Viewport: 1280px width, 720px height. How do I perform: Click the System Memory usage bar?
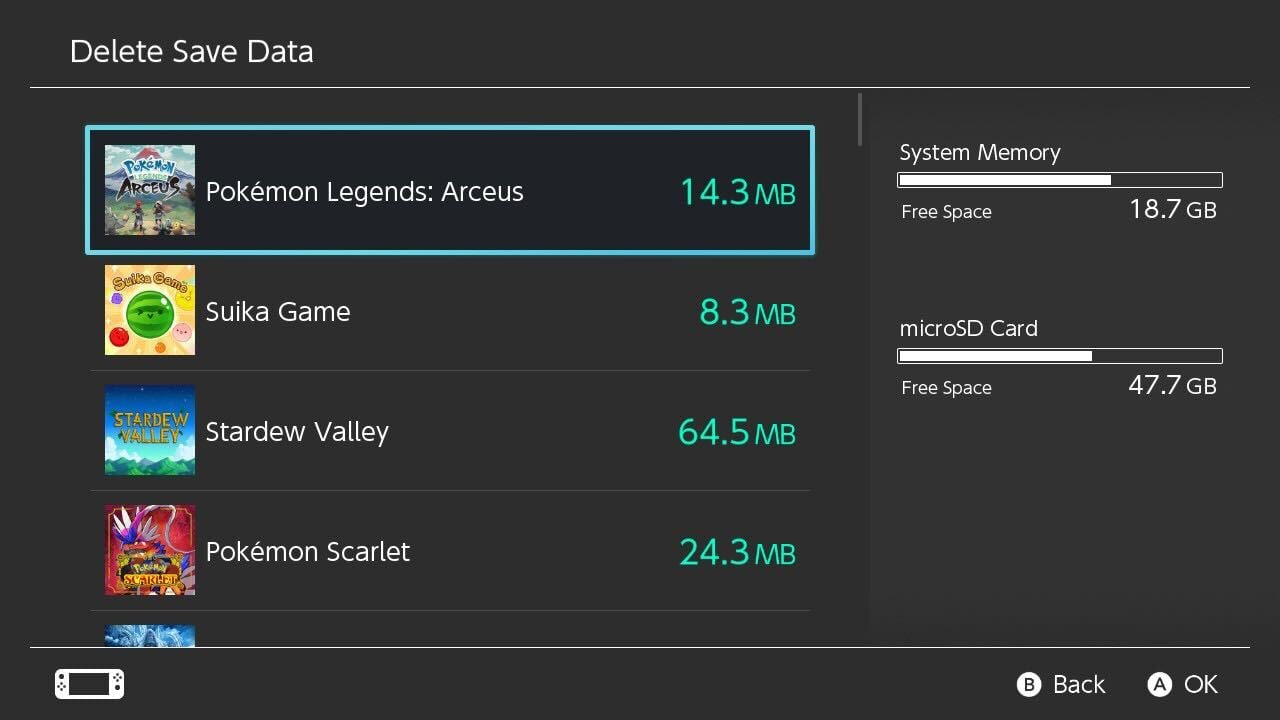(x=1060, y=180)
